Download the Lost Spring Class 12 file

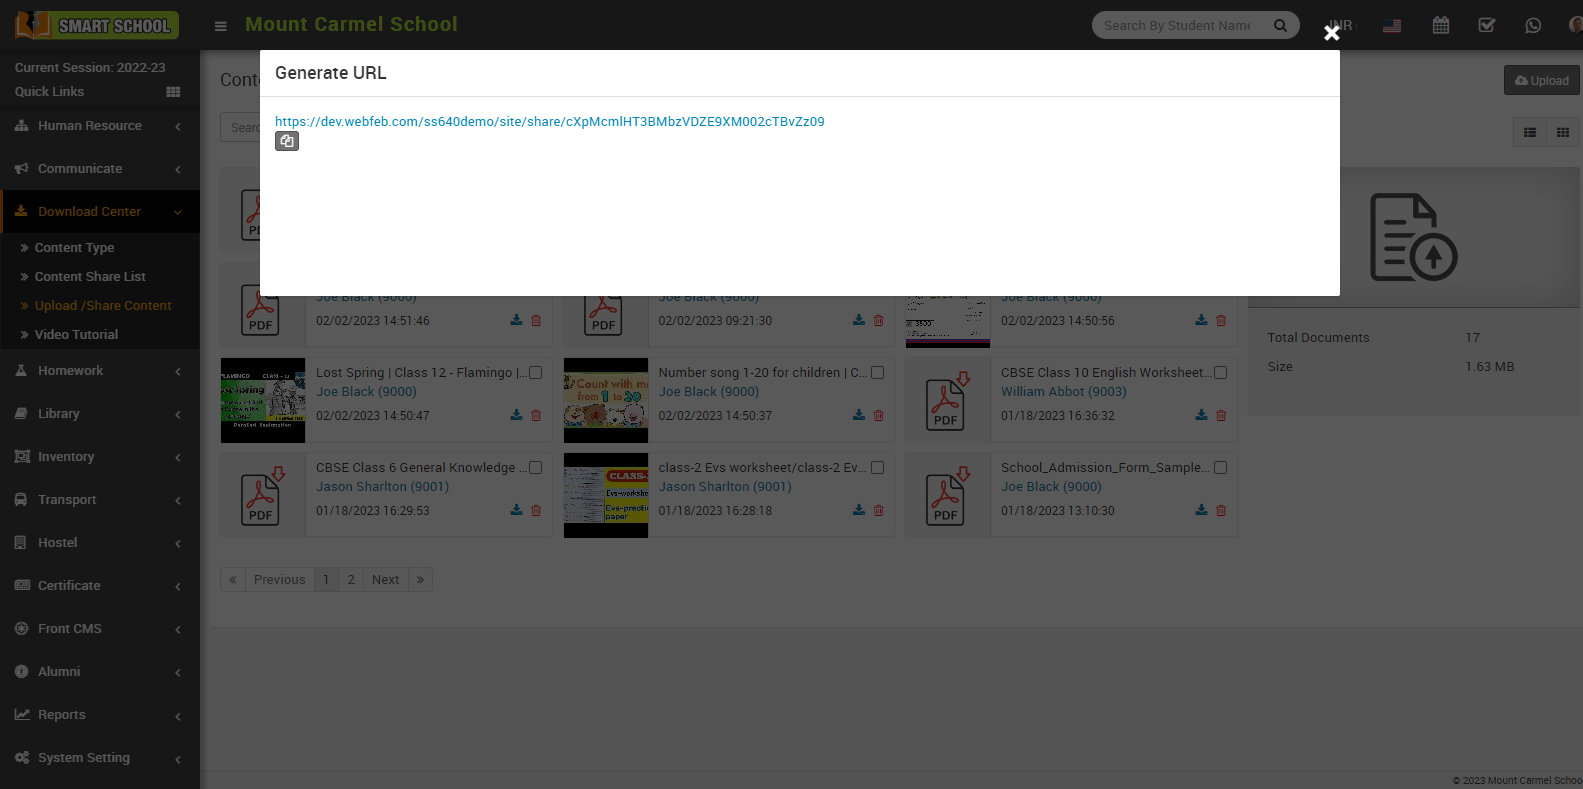pyautogui.click(x=516, y=415)
